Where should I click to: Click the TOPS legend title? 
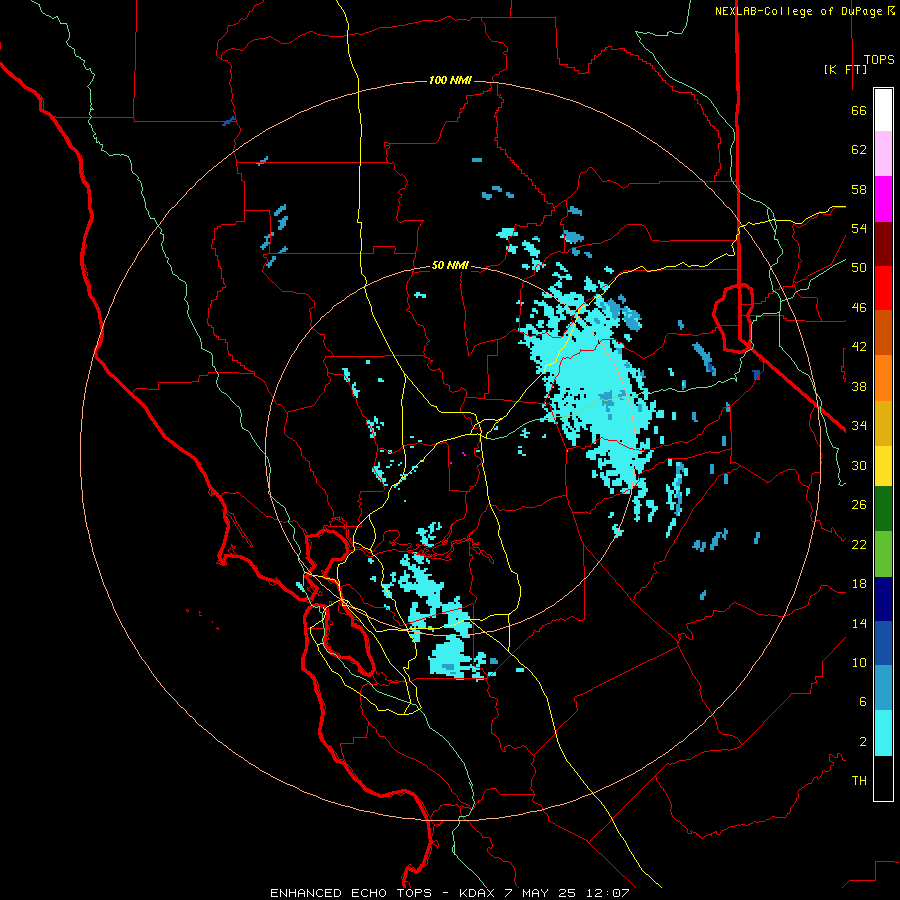pyautogui.click(x=879, y=59)
